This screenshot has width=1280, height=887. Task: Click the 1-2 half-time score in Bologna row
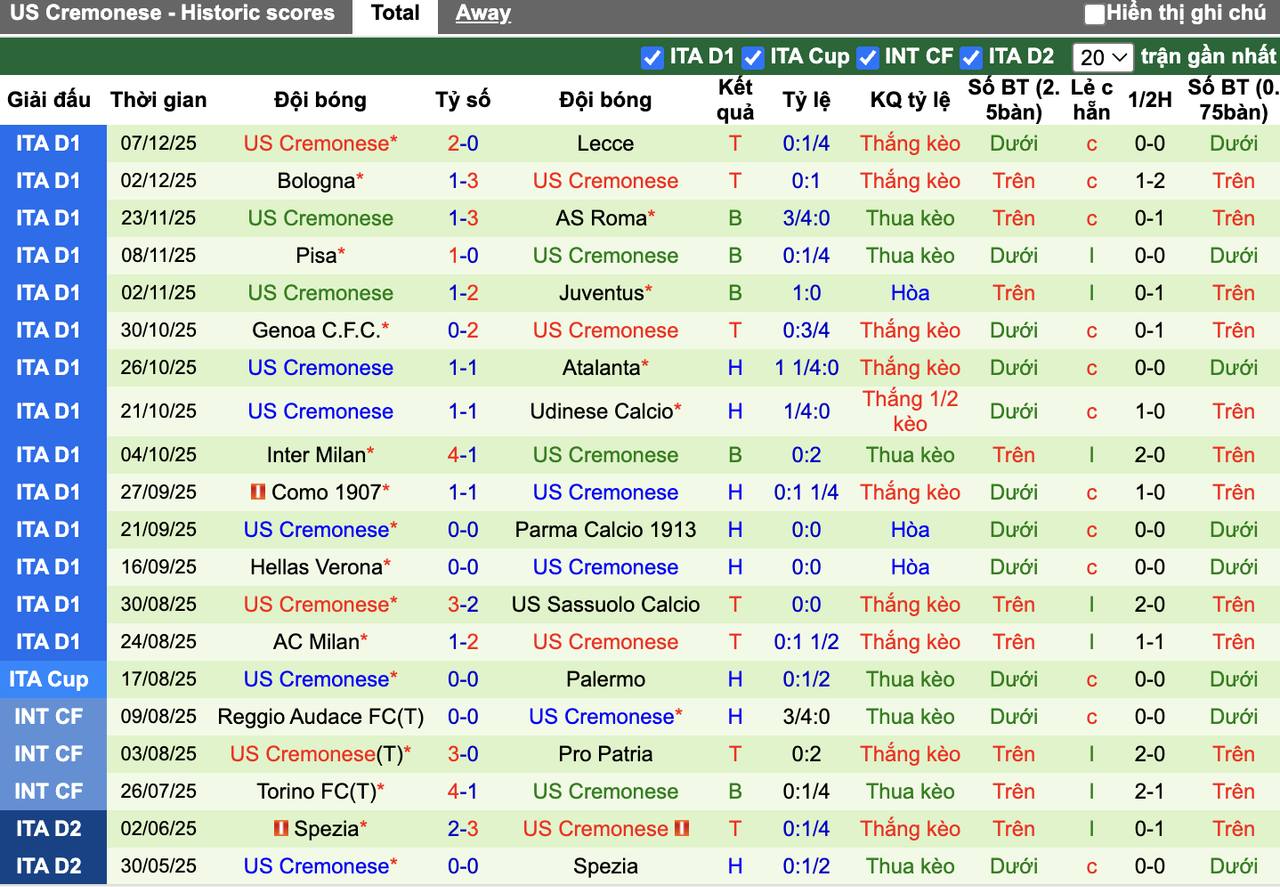pos(1149,181)
